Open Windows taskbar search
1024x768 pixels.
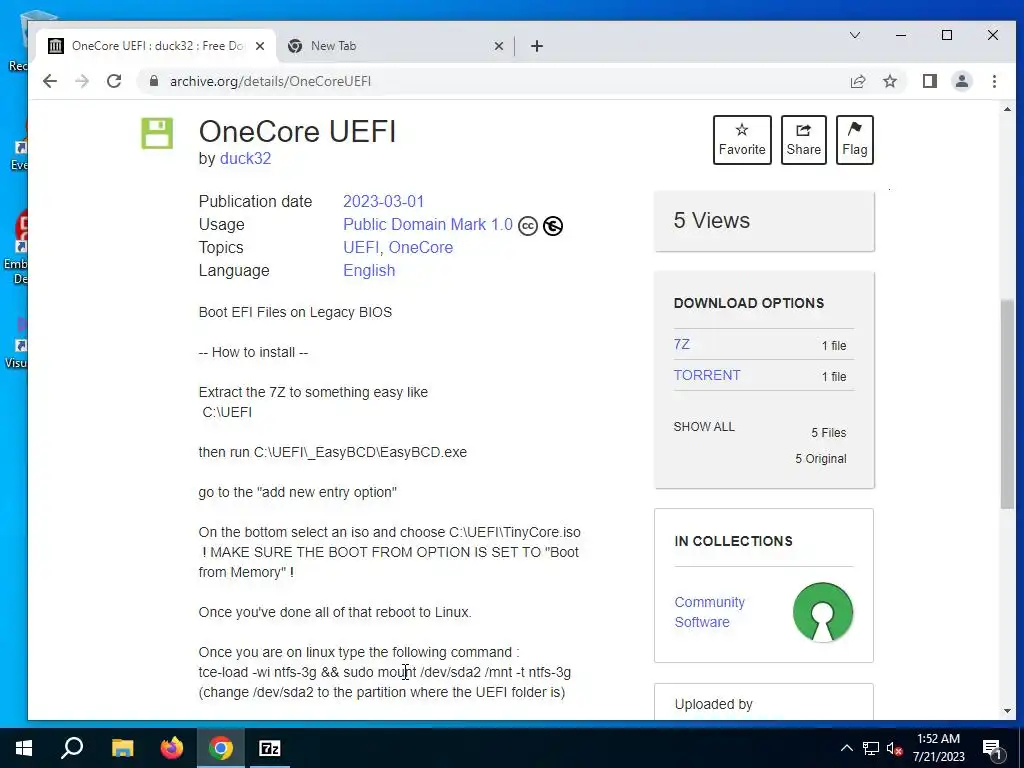click(72, 748)
